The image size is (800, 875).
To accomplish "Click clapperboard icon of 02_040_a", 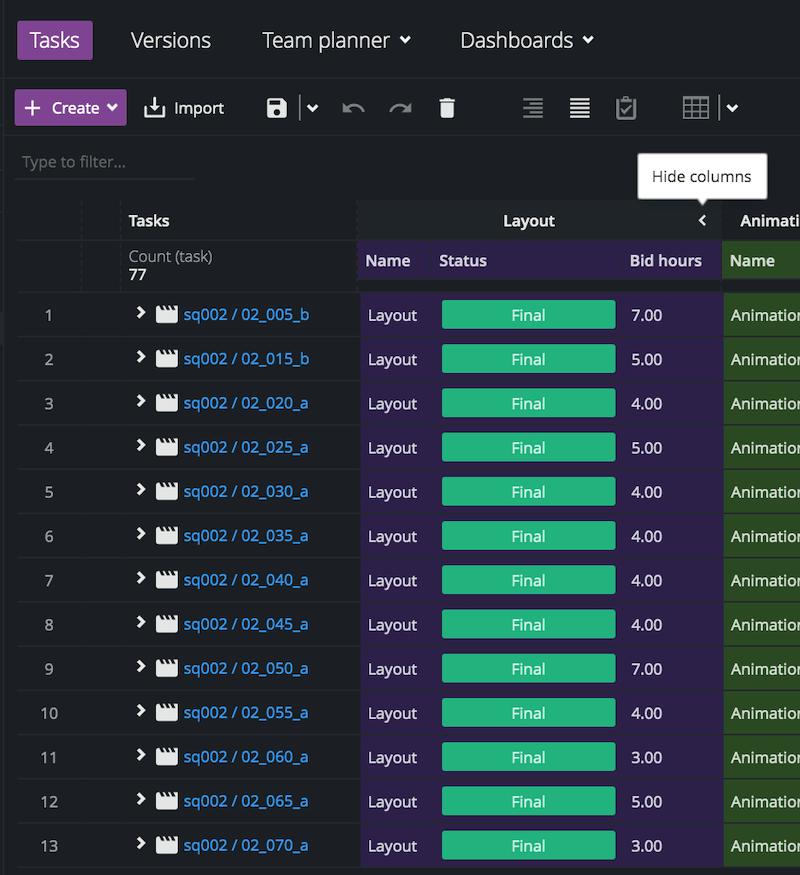I will (x=166, y=579).
